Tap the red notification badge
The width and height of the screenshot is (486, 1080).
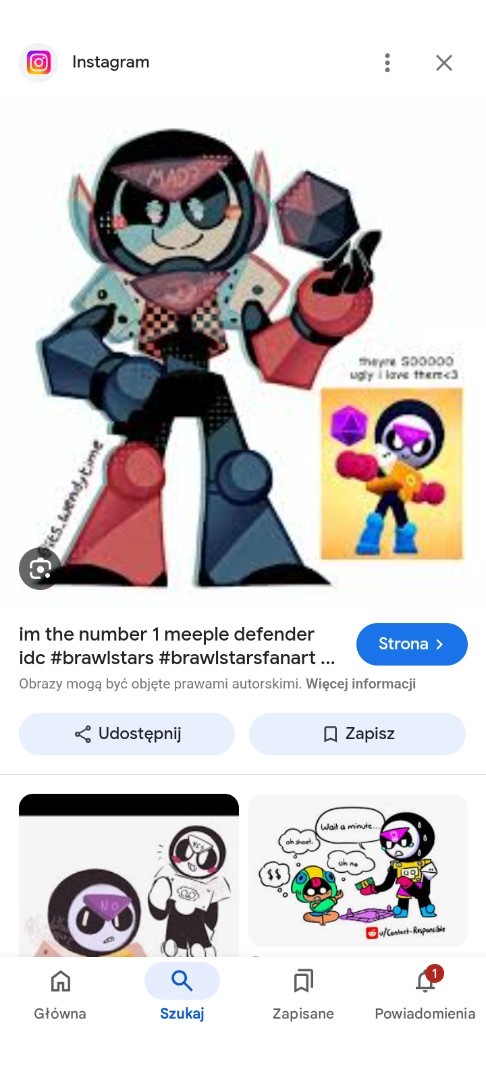pos(434,973)
